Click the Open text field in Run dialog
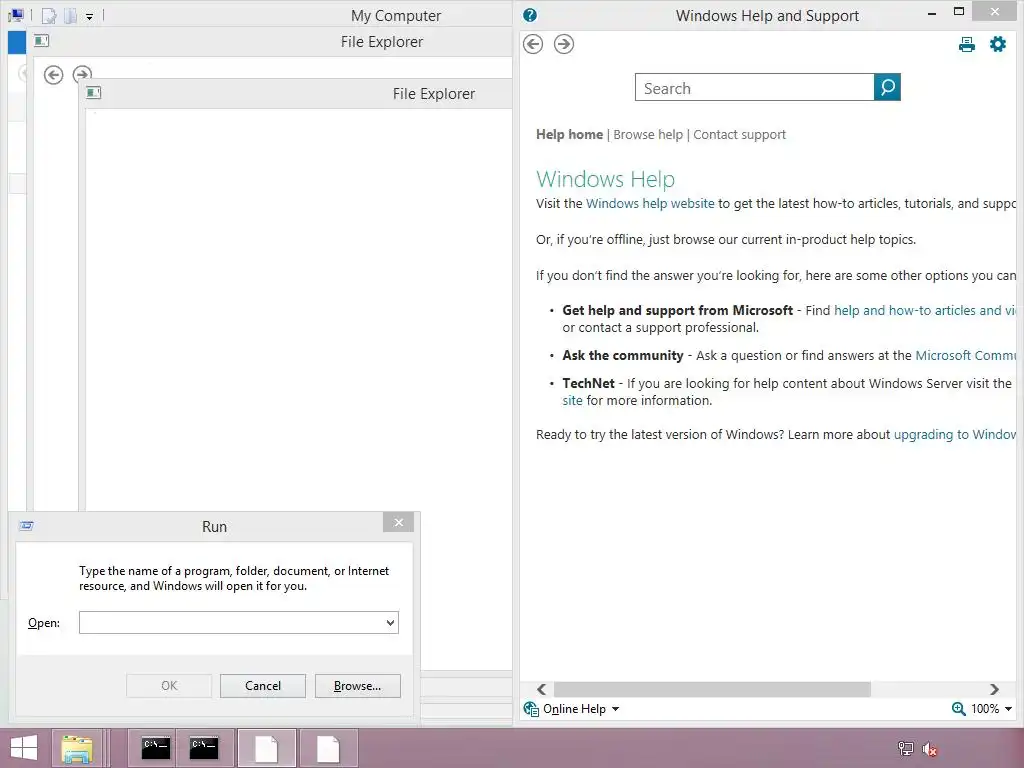1024x768 pixels. 231,622
